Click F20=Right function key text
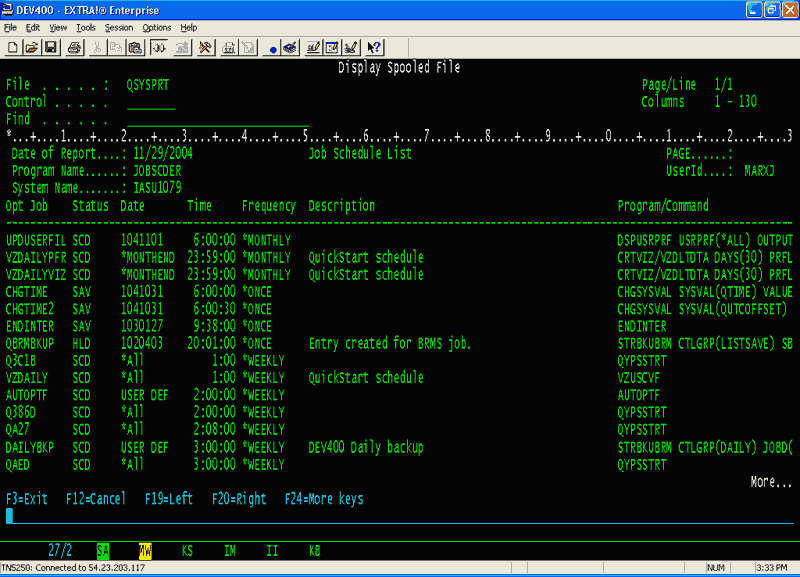The height and width of the screenshot is (577, 800). click(240, 499)
